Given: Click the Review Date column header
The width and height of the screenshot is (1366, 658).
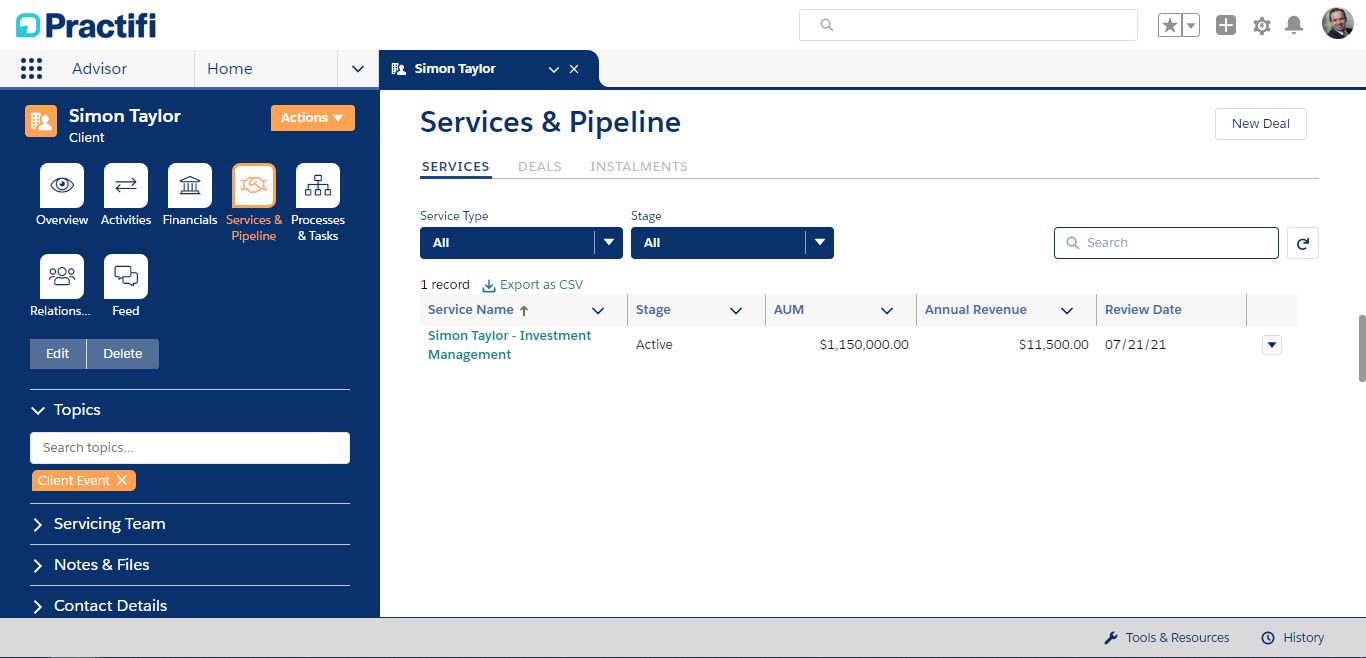Looking at the screenshot, I should 1143,310.
